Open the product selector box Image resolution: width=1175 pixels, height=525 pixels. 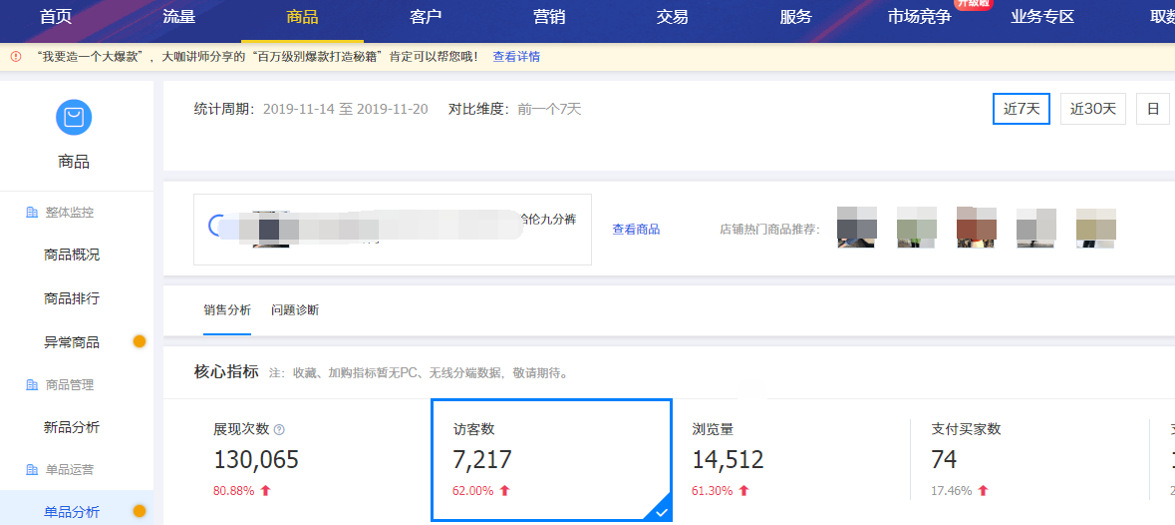[392, 229]
